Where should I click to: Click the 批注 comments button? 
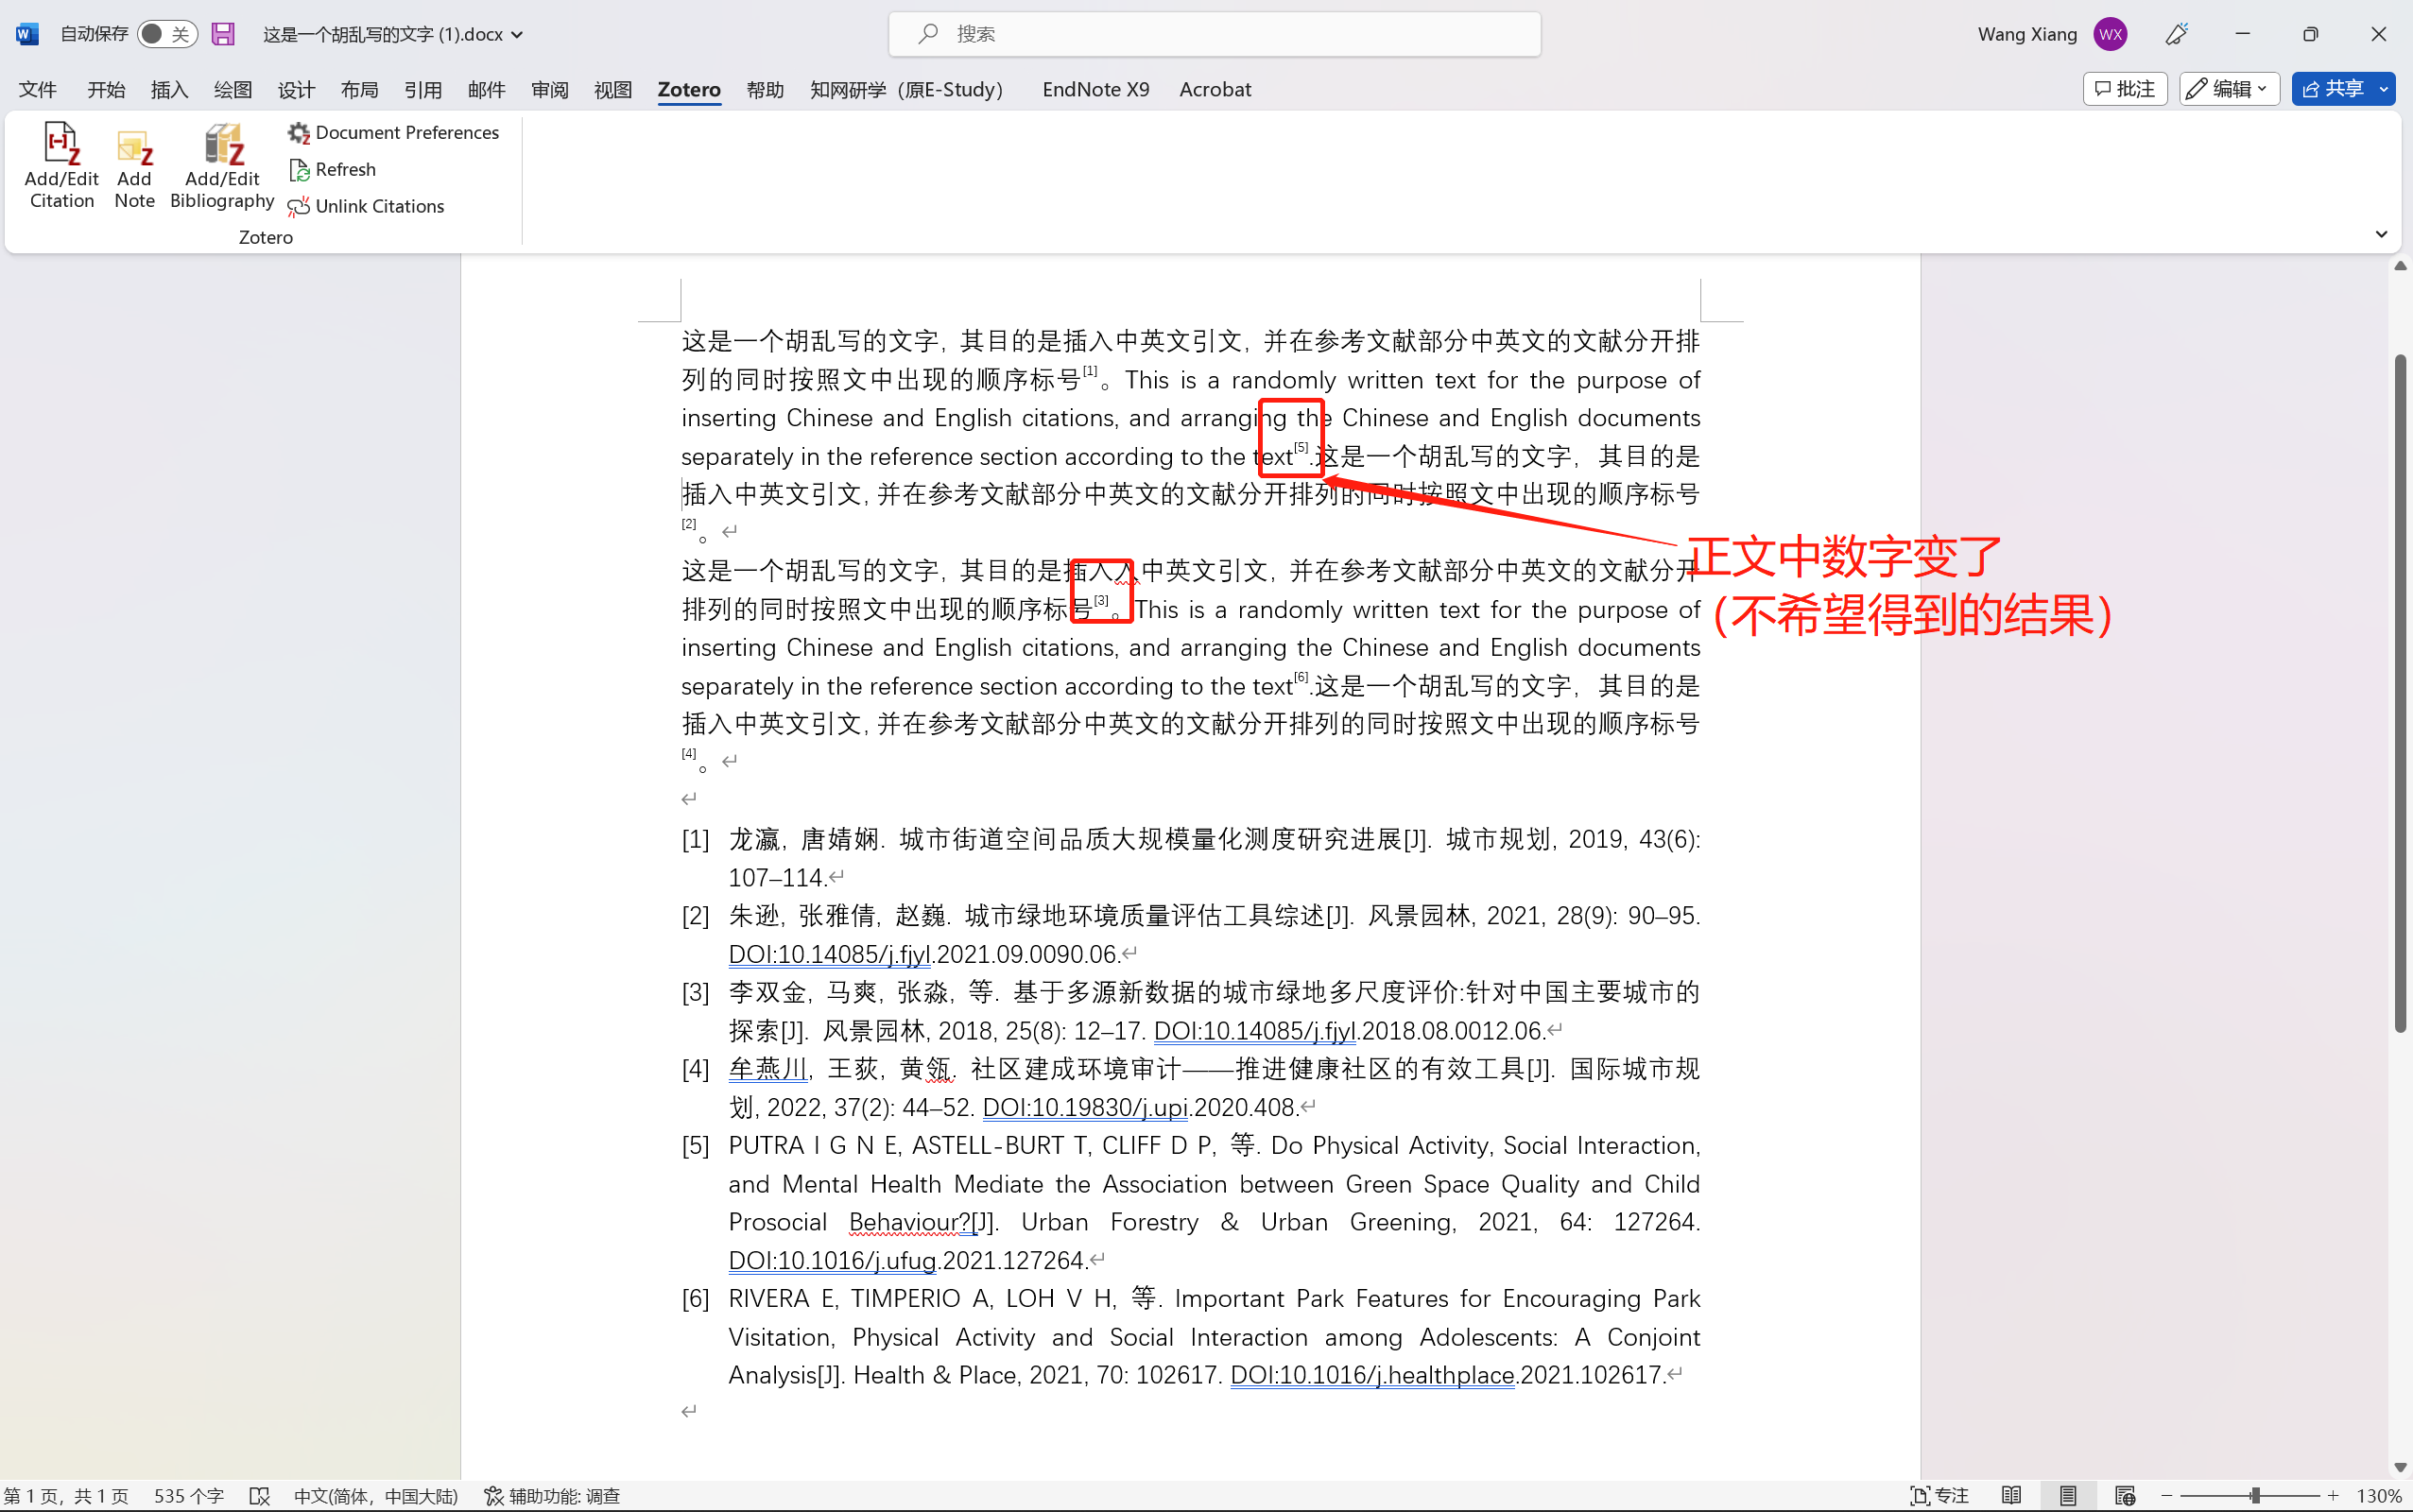2125,89
